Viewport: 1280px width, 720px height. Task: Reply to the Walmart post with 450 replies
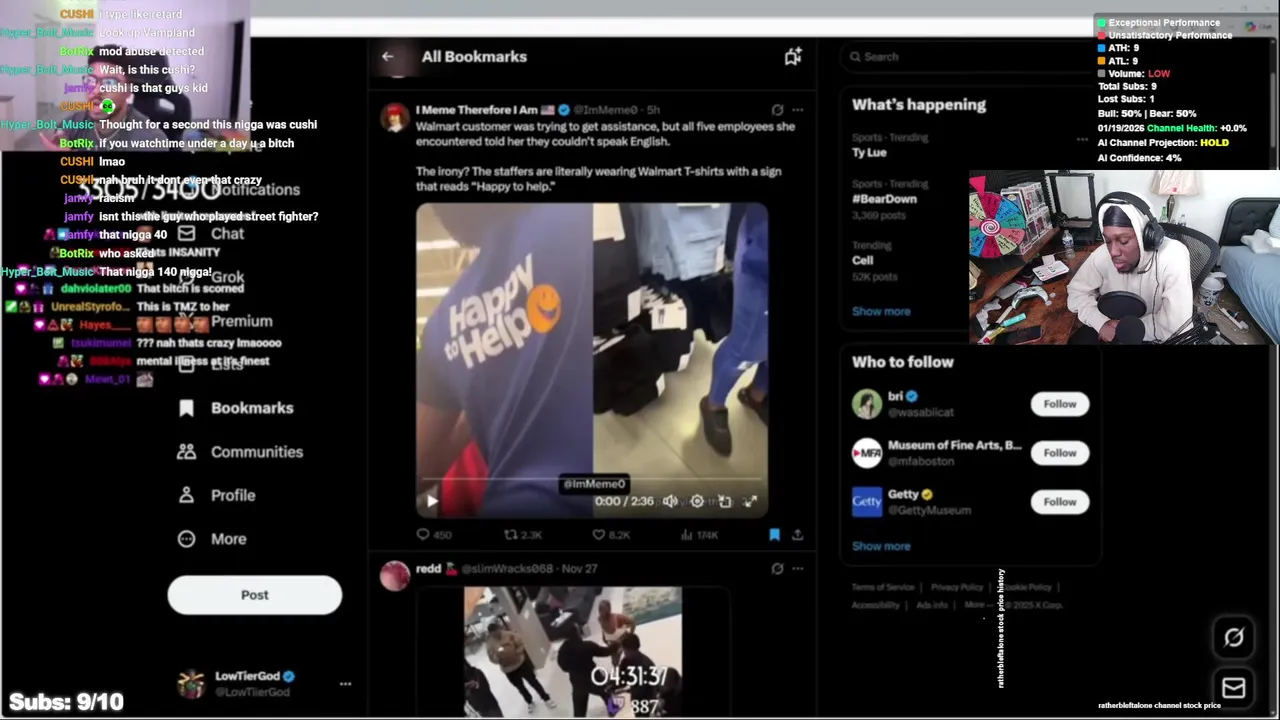coord(434,535)
